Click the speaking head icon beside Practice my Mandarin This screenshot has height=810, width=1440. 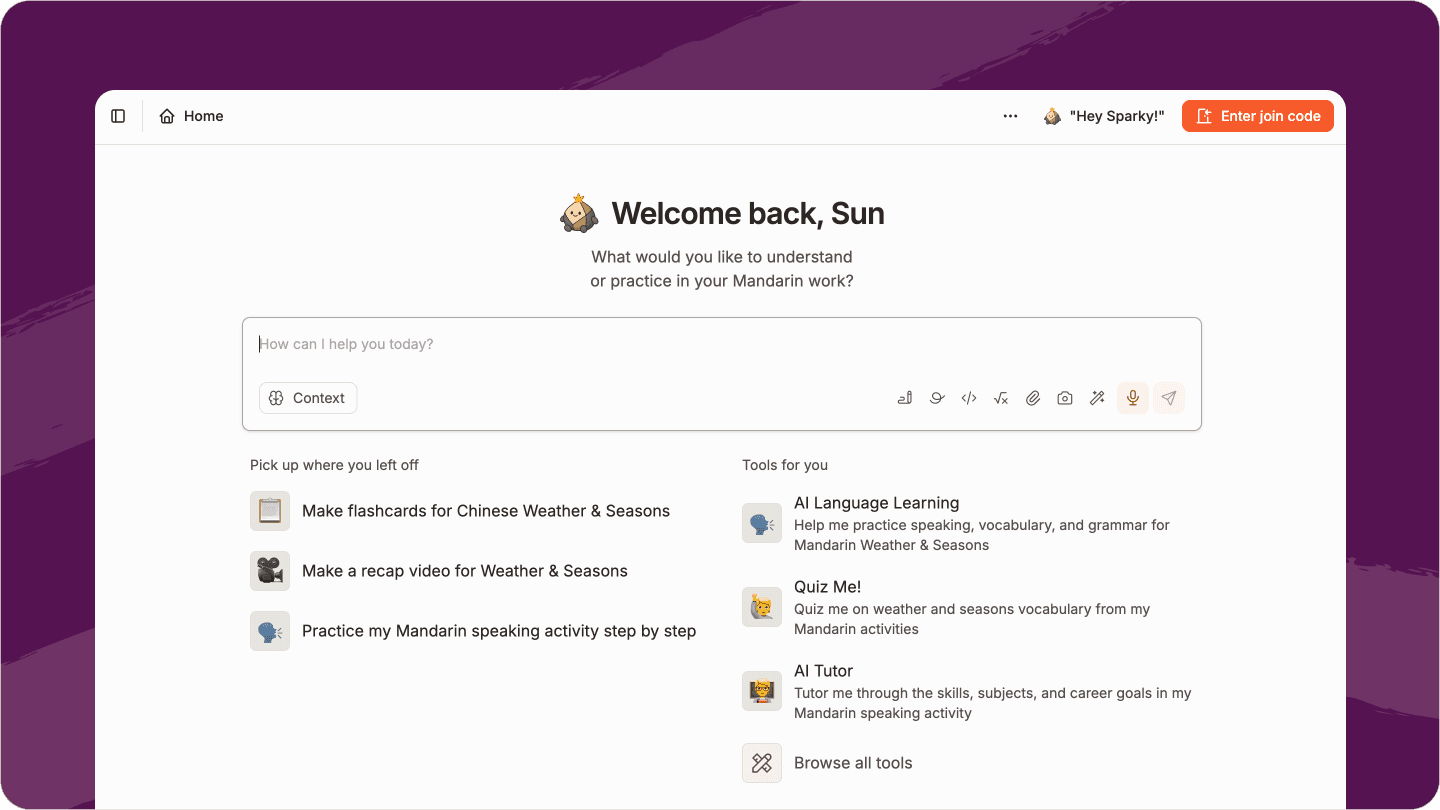pos(270,631)
